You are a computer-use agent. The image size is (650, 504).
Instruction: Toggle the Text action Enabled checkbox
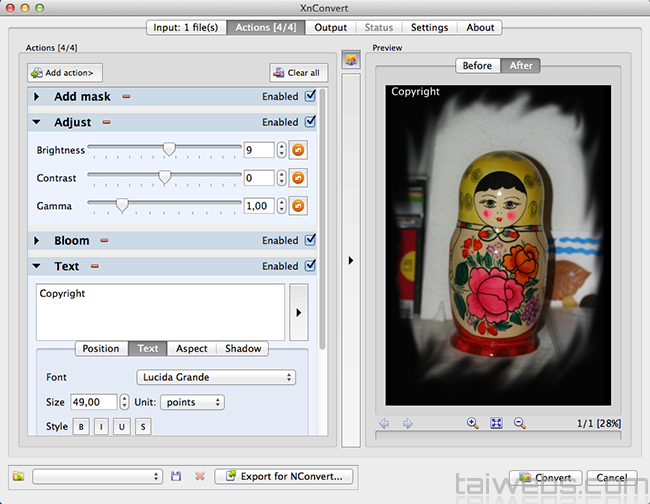(x=310, y=267)
